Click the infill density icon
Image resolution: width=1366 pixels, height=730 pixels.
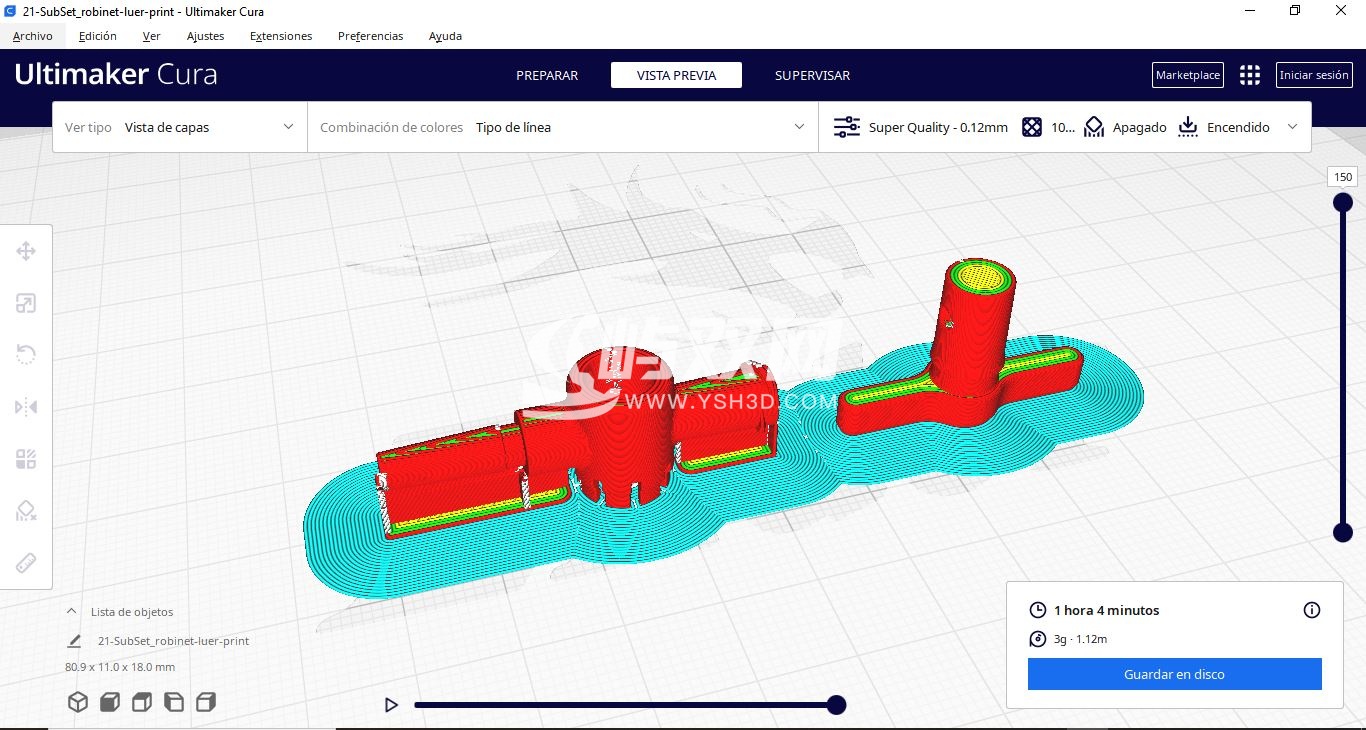pyautogui.click(x=1032, y=127)
